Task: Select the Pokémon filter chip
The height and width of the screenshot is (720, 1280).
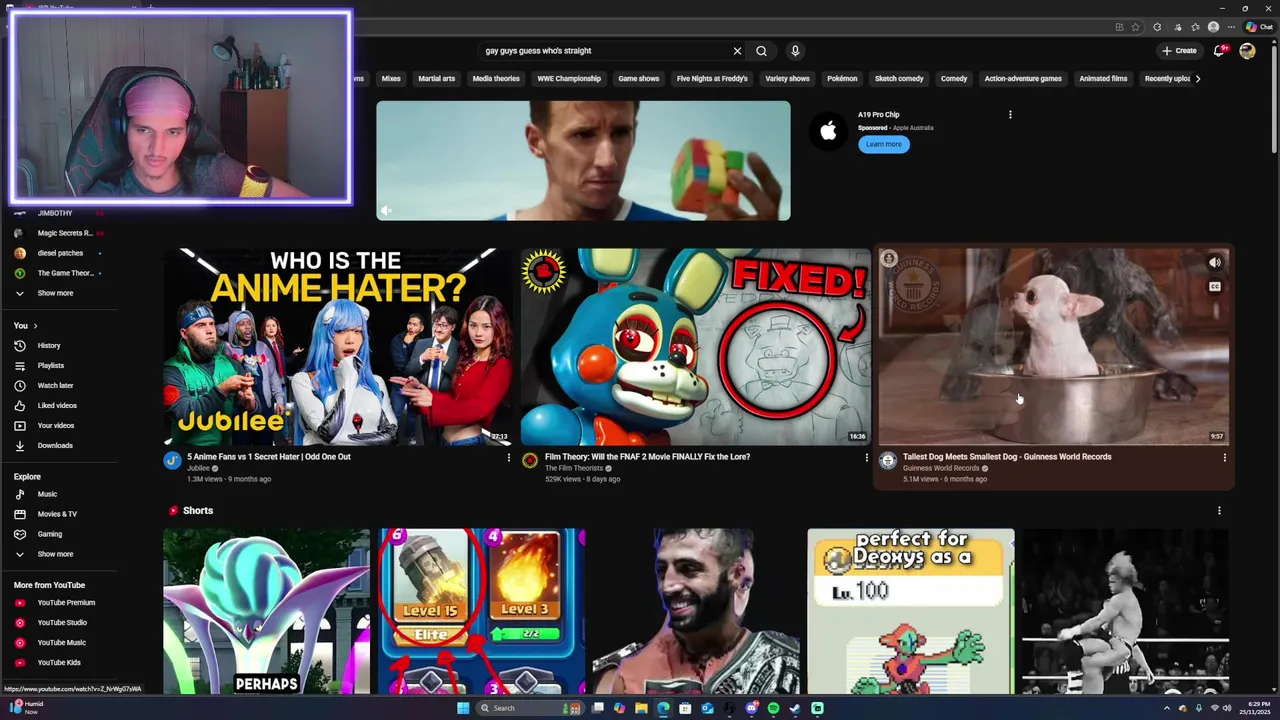Action: [842, 79]
